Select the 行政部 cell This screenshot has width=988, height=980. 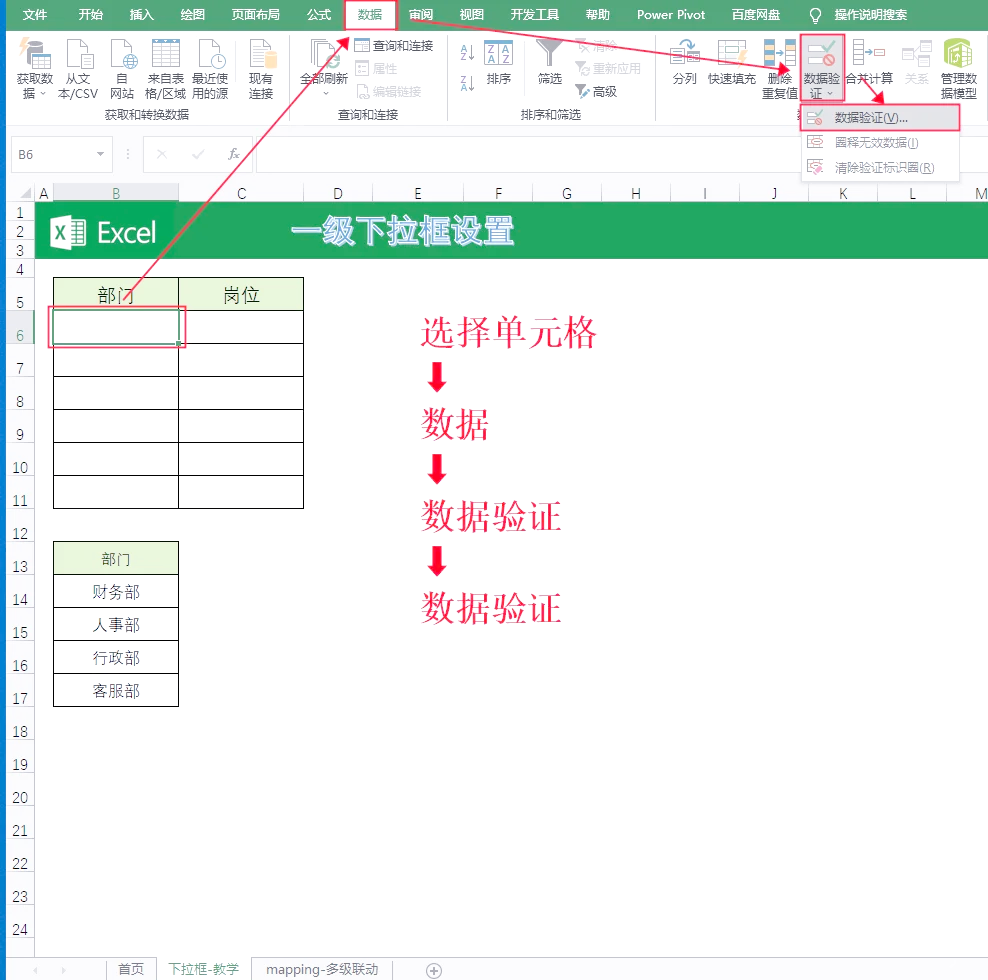pyautogui.click(x=116, y=658)
